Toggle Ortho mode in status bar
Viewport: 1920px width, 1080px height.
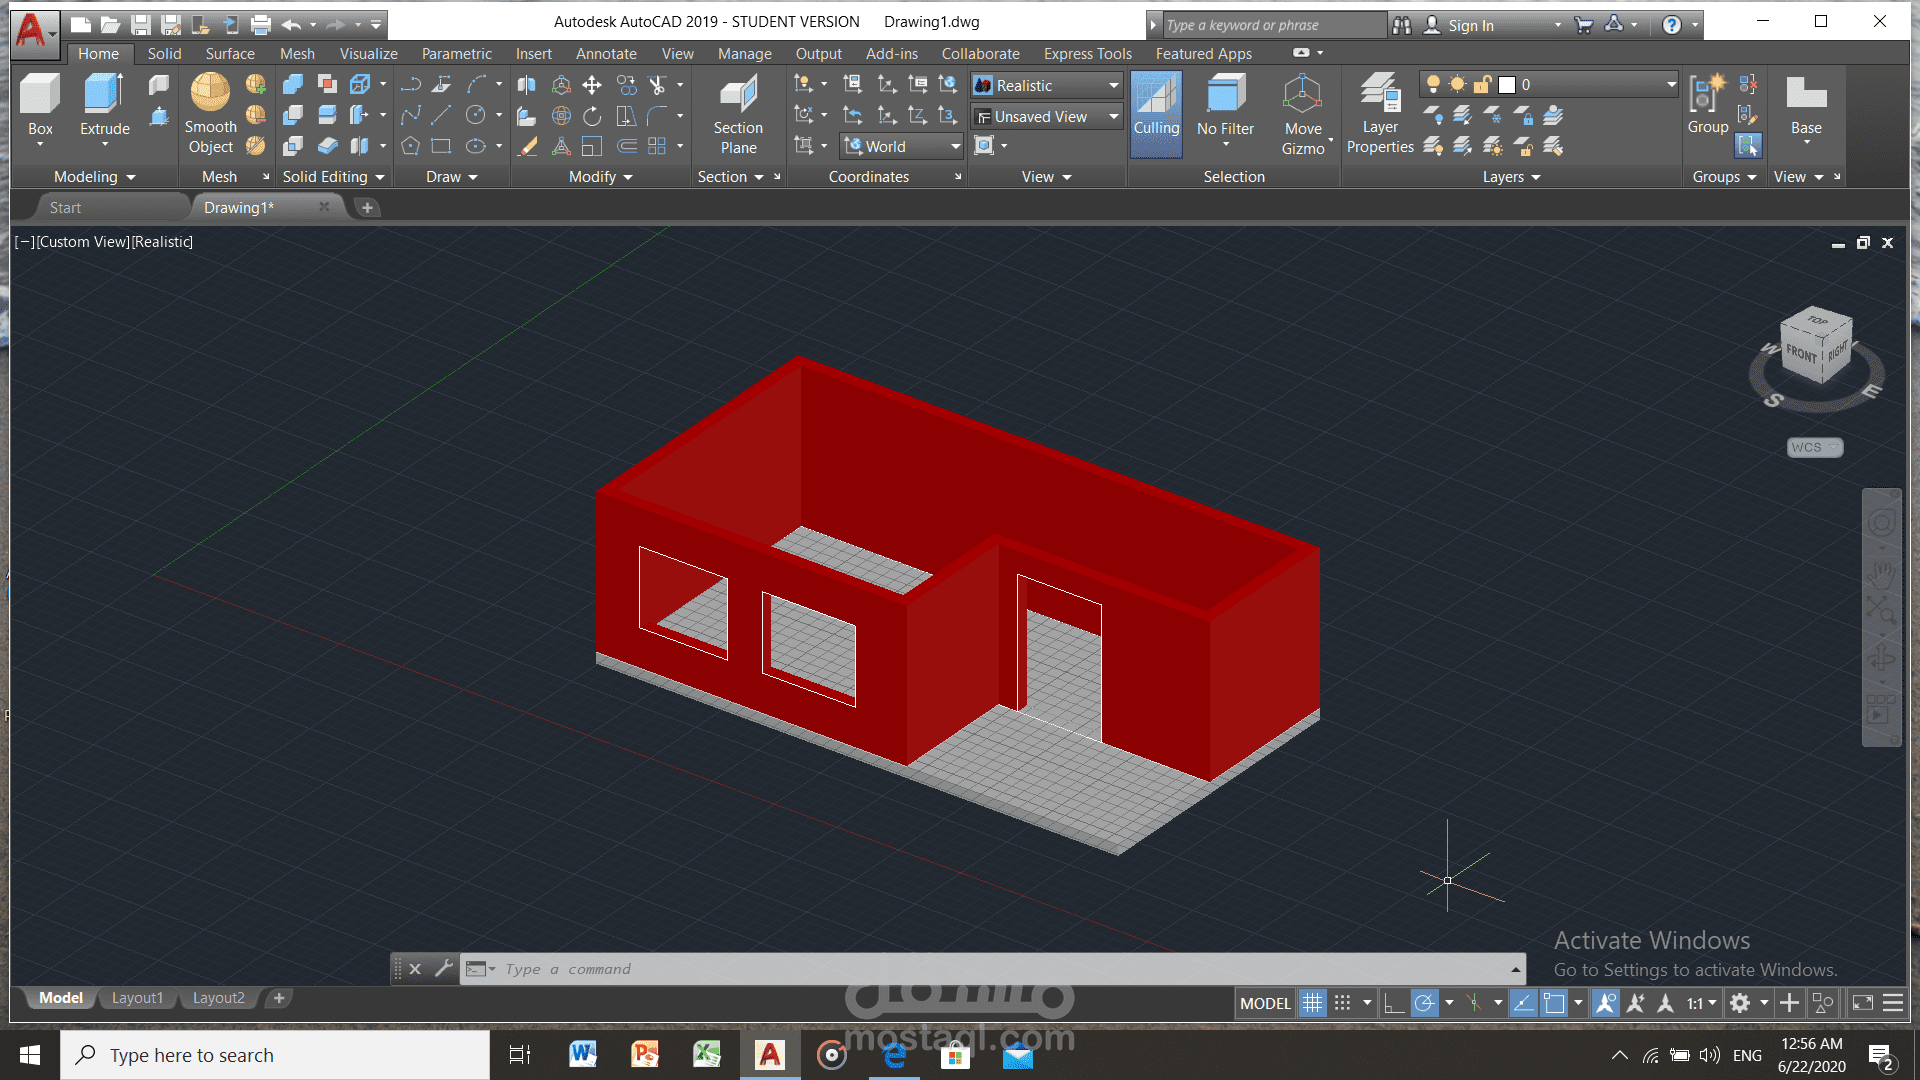(x=1394, y=1003)
